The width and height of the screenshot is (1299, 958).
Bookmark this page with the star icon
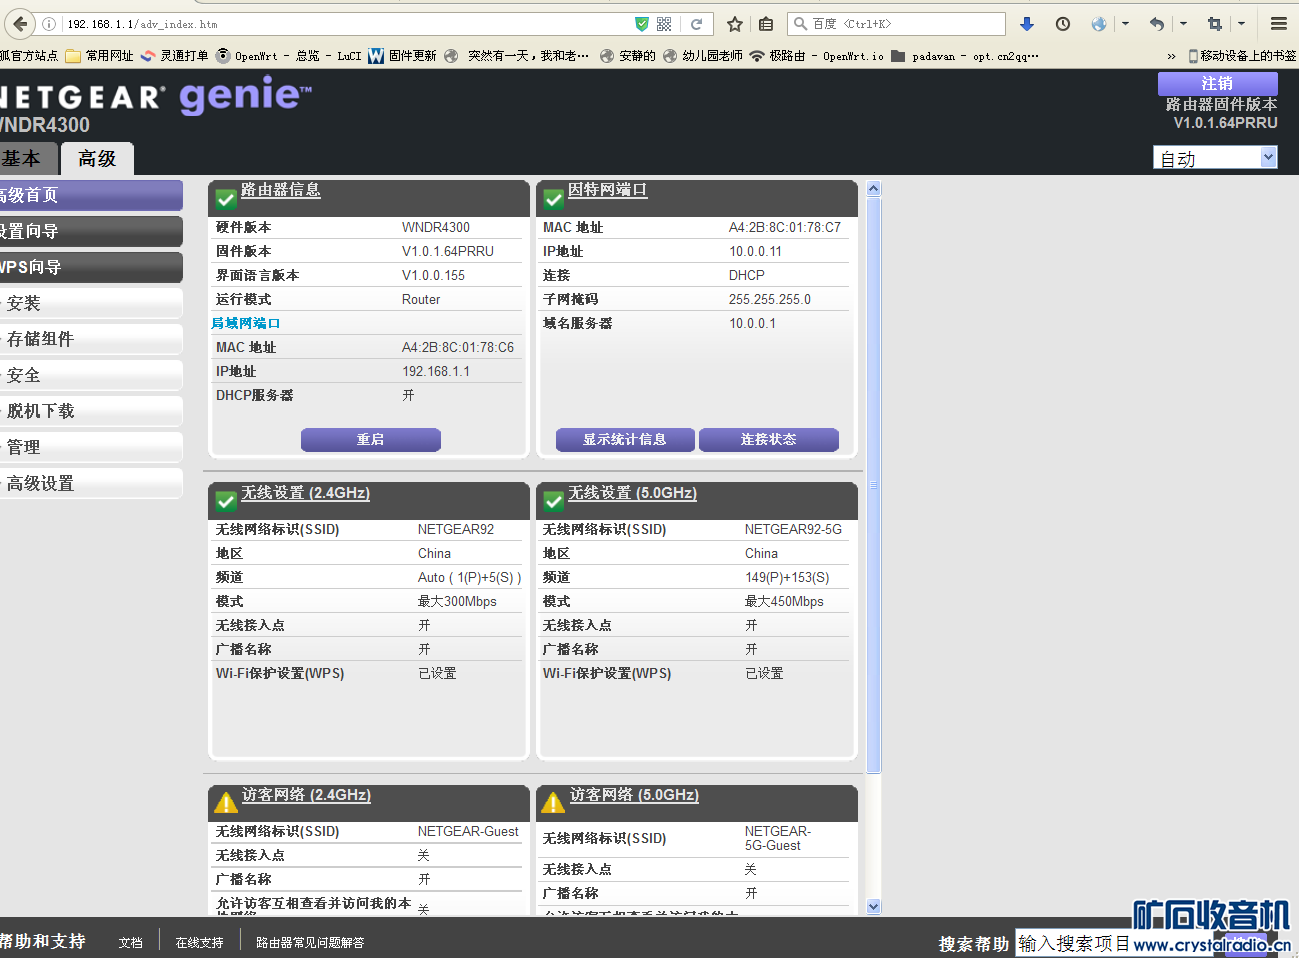[x=735, y=24]
